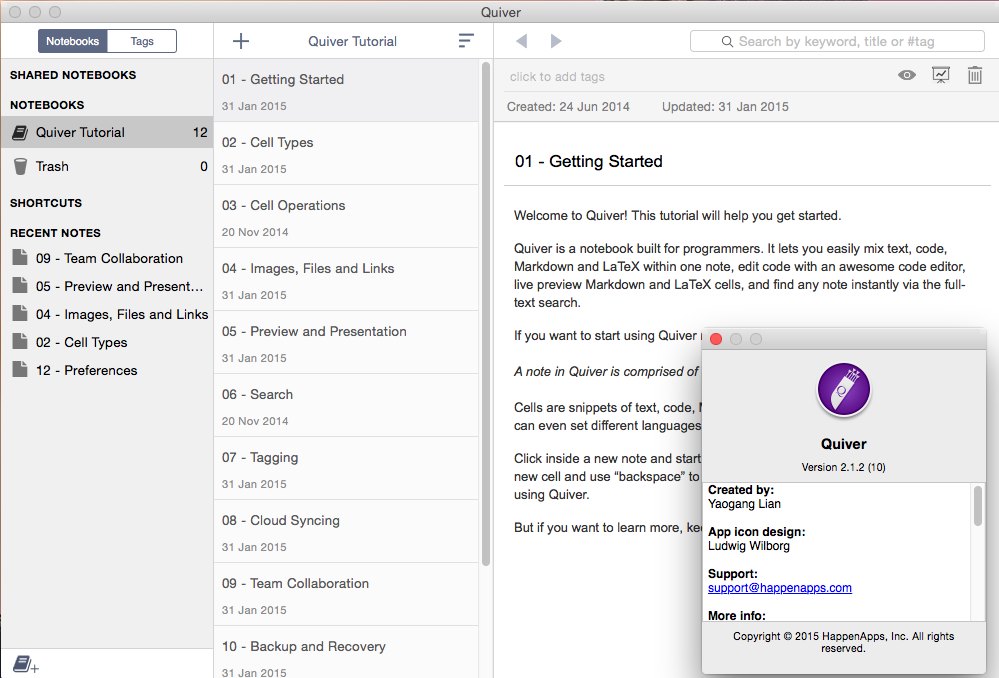
Task: Switch to the Notebooks tab
Action: [73, 41]
